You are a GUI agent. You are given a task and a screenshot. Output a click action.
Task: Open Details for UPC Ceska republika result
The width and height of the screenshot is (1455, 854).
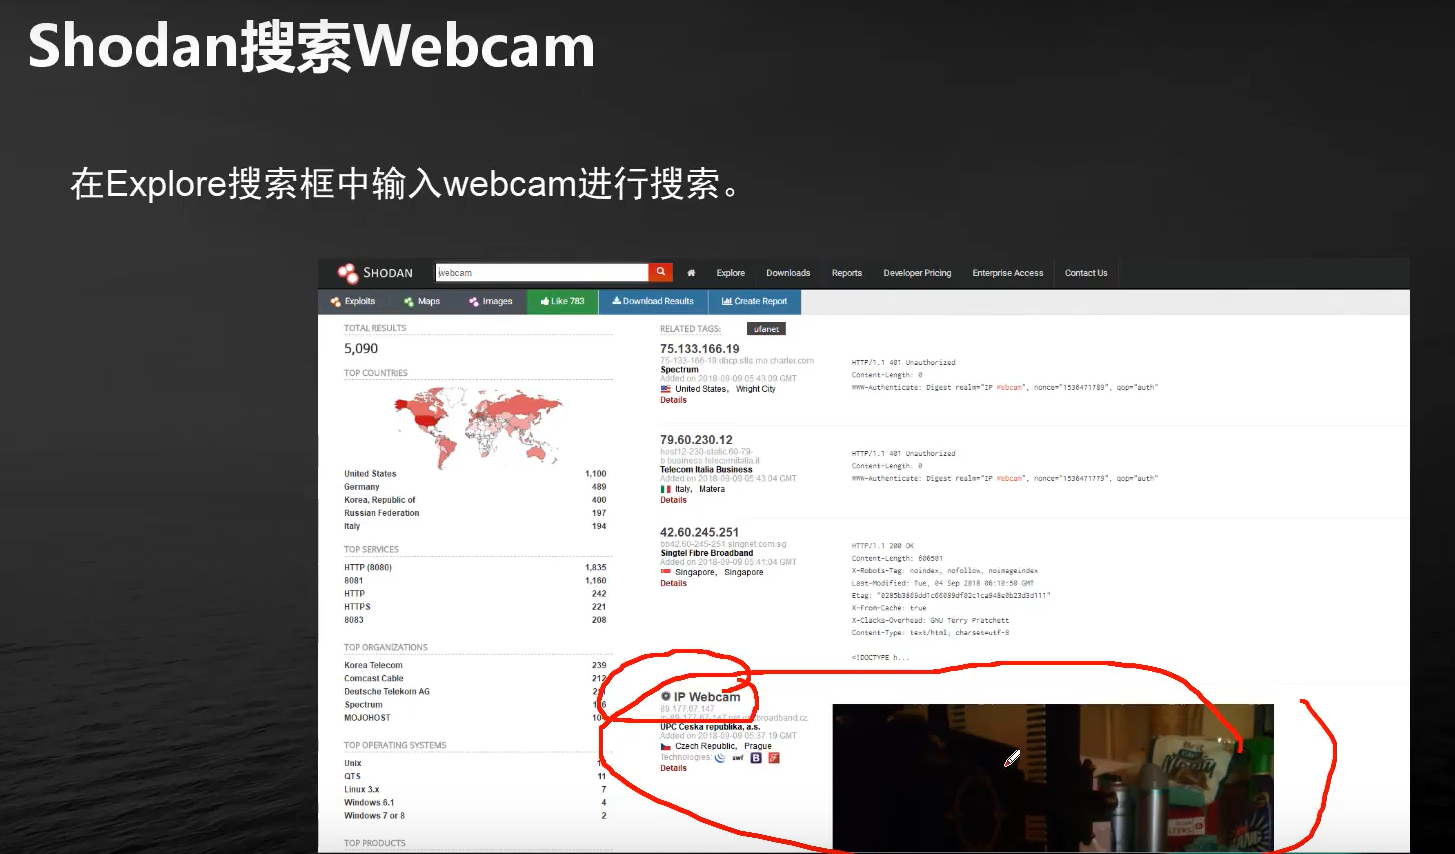pos(673,768)
